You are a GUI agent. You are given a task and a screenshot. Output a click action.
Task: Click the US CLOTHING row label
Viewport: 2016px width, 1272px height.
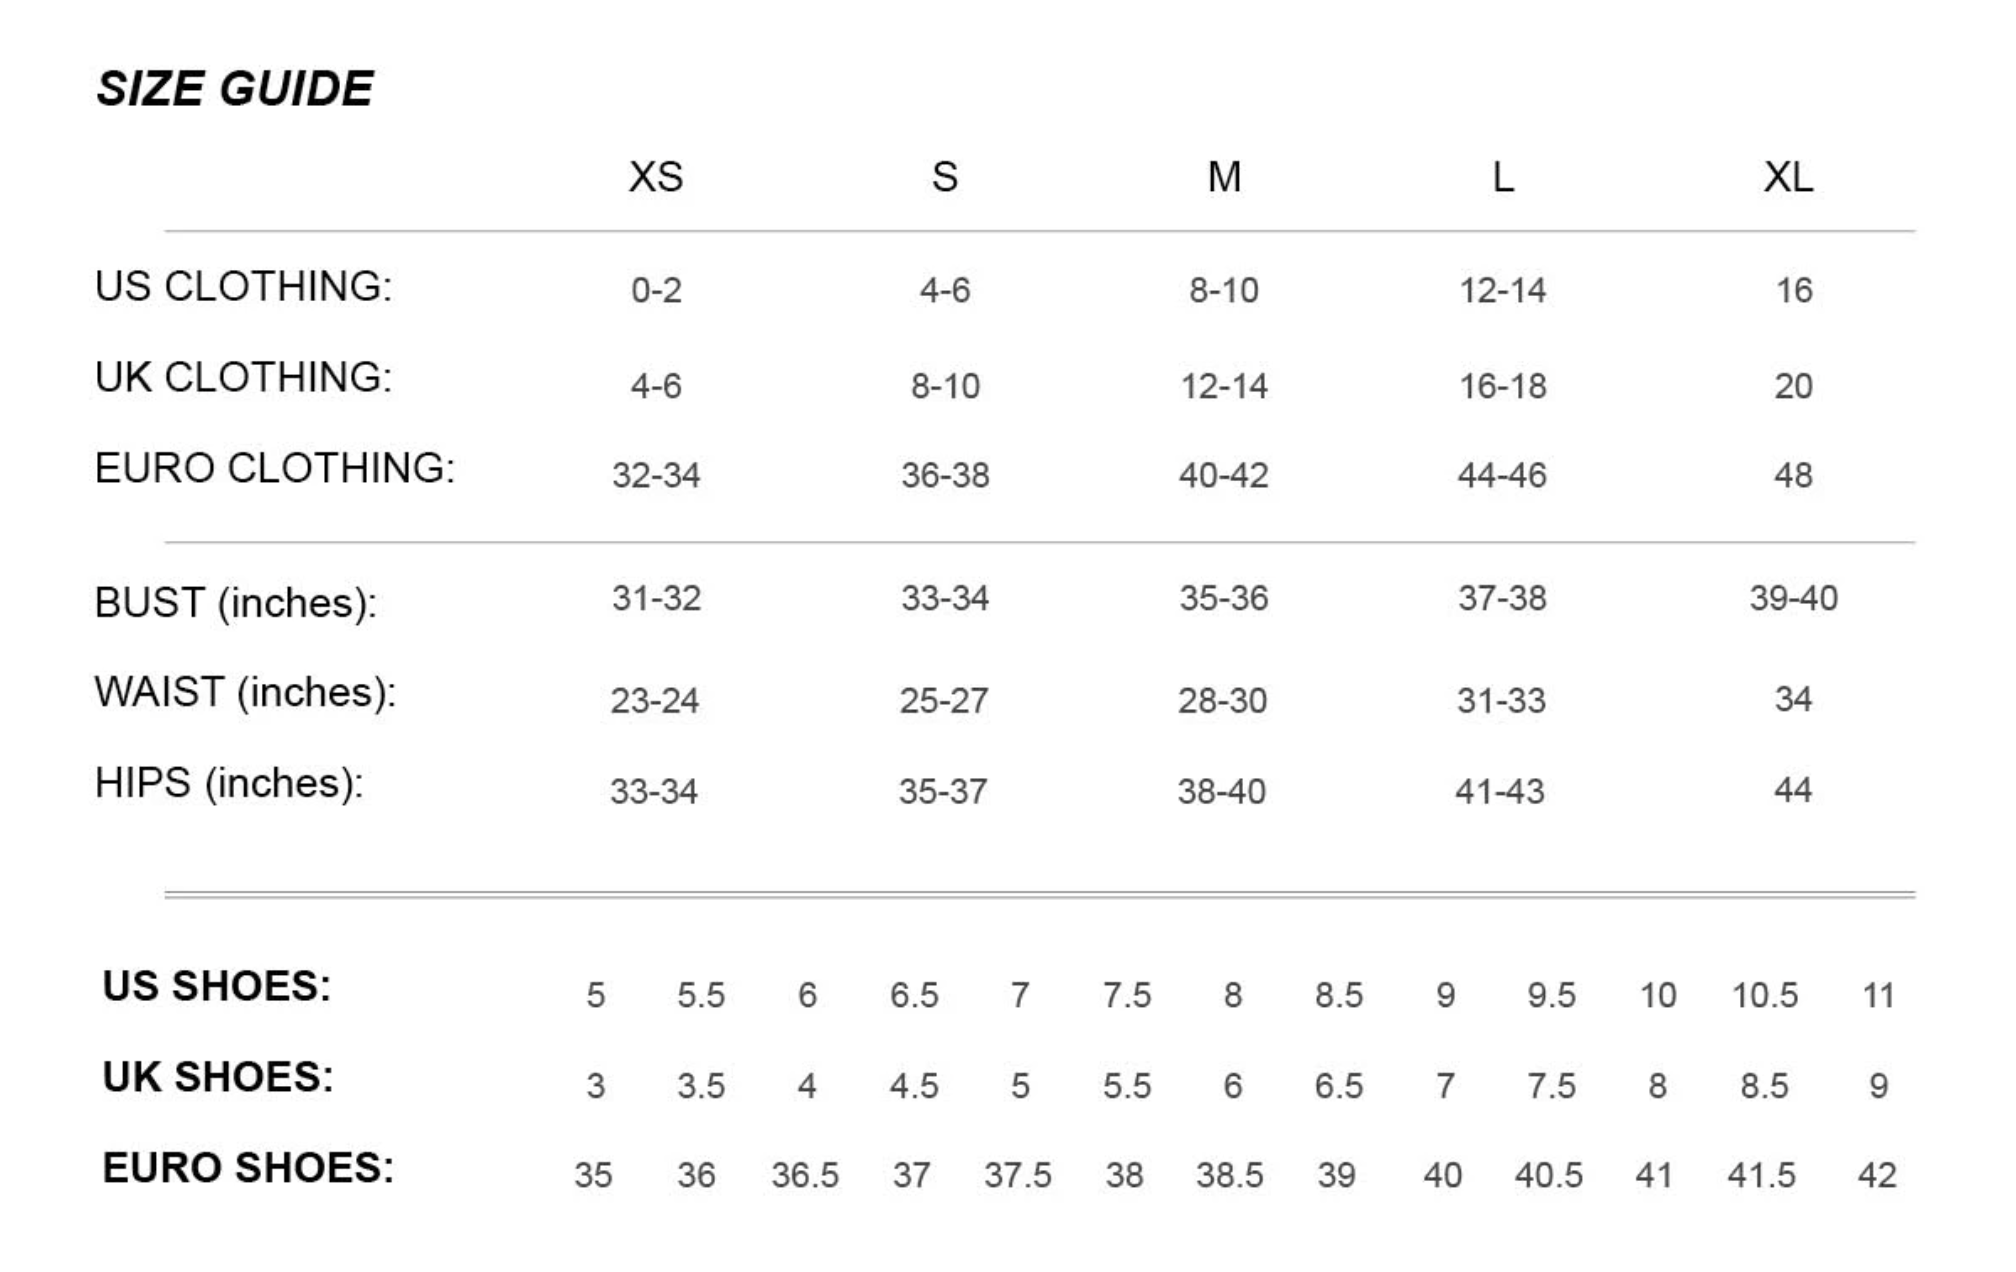pos(244,287)
